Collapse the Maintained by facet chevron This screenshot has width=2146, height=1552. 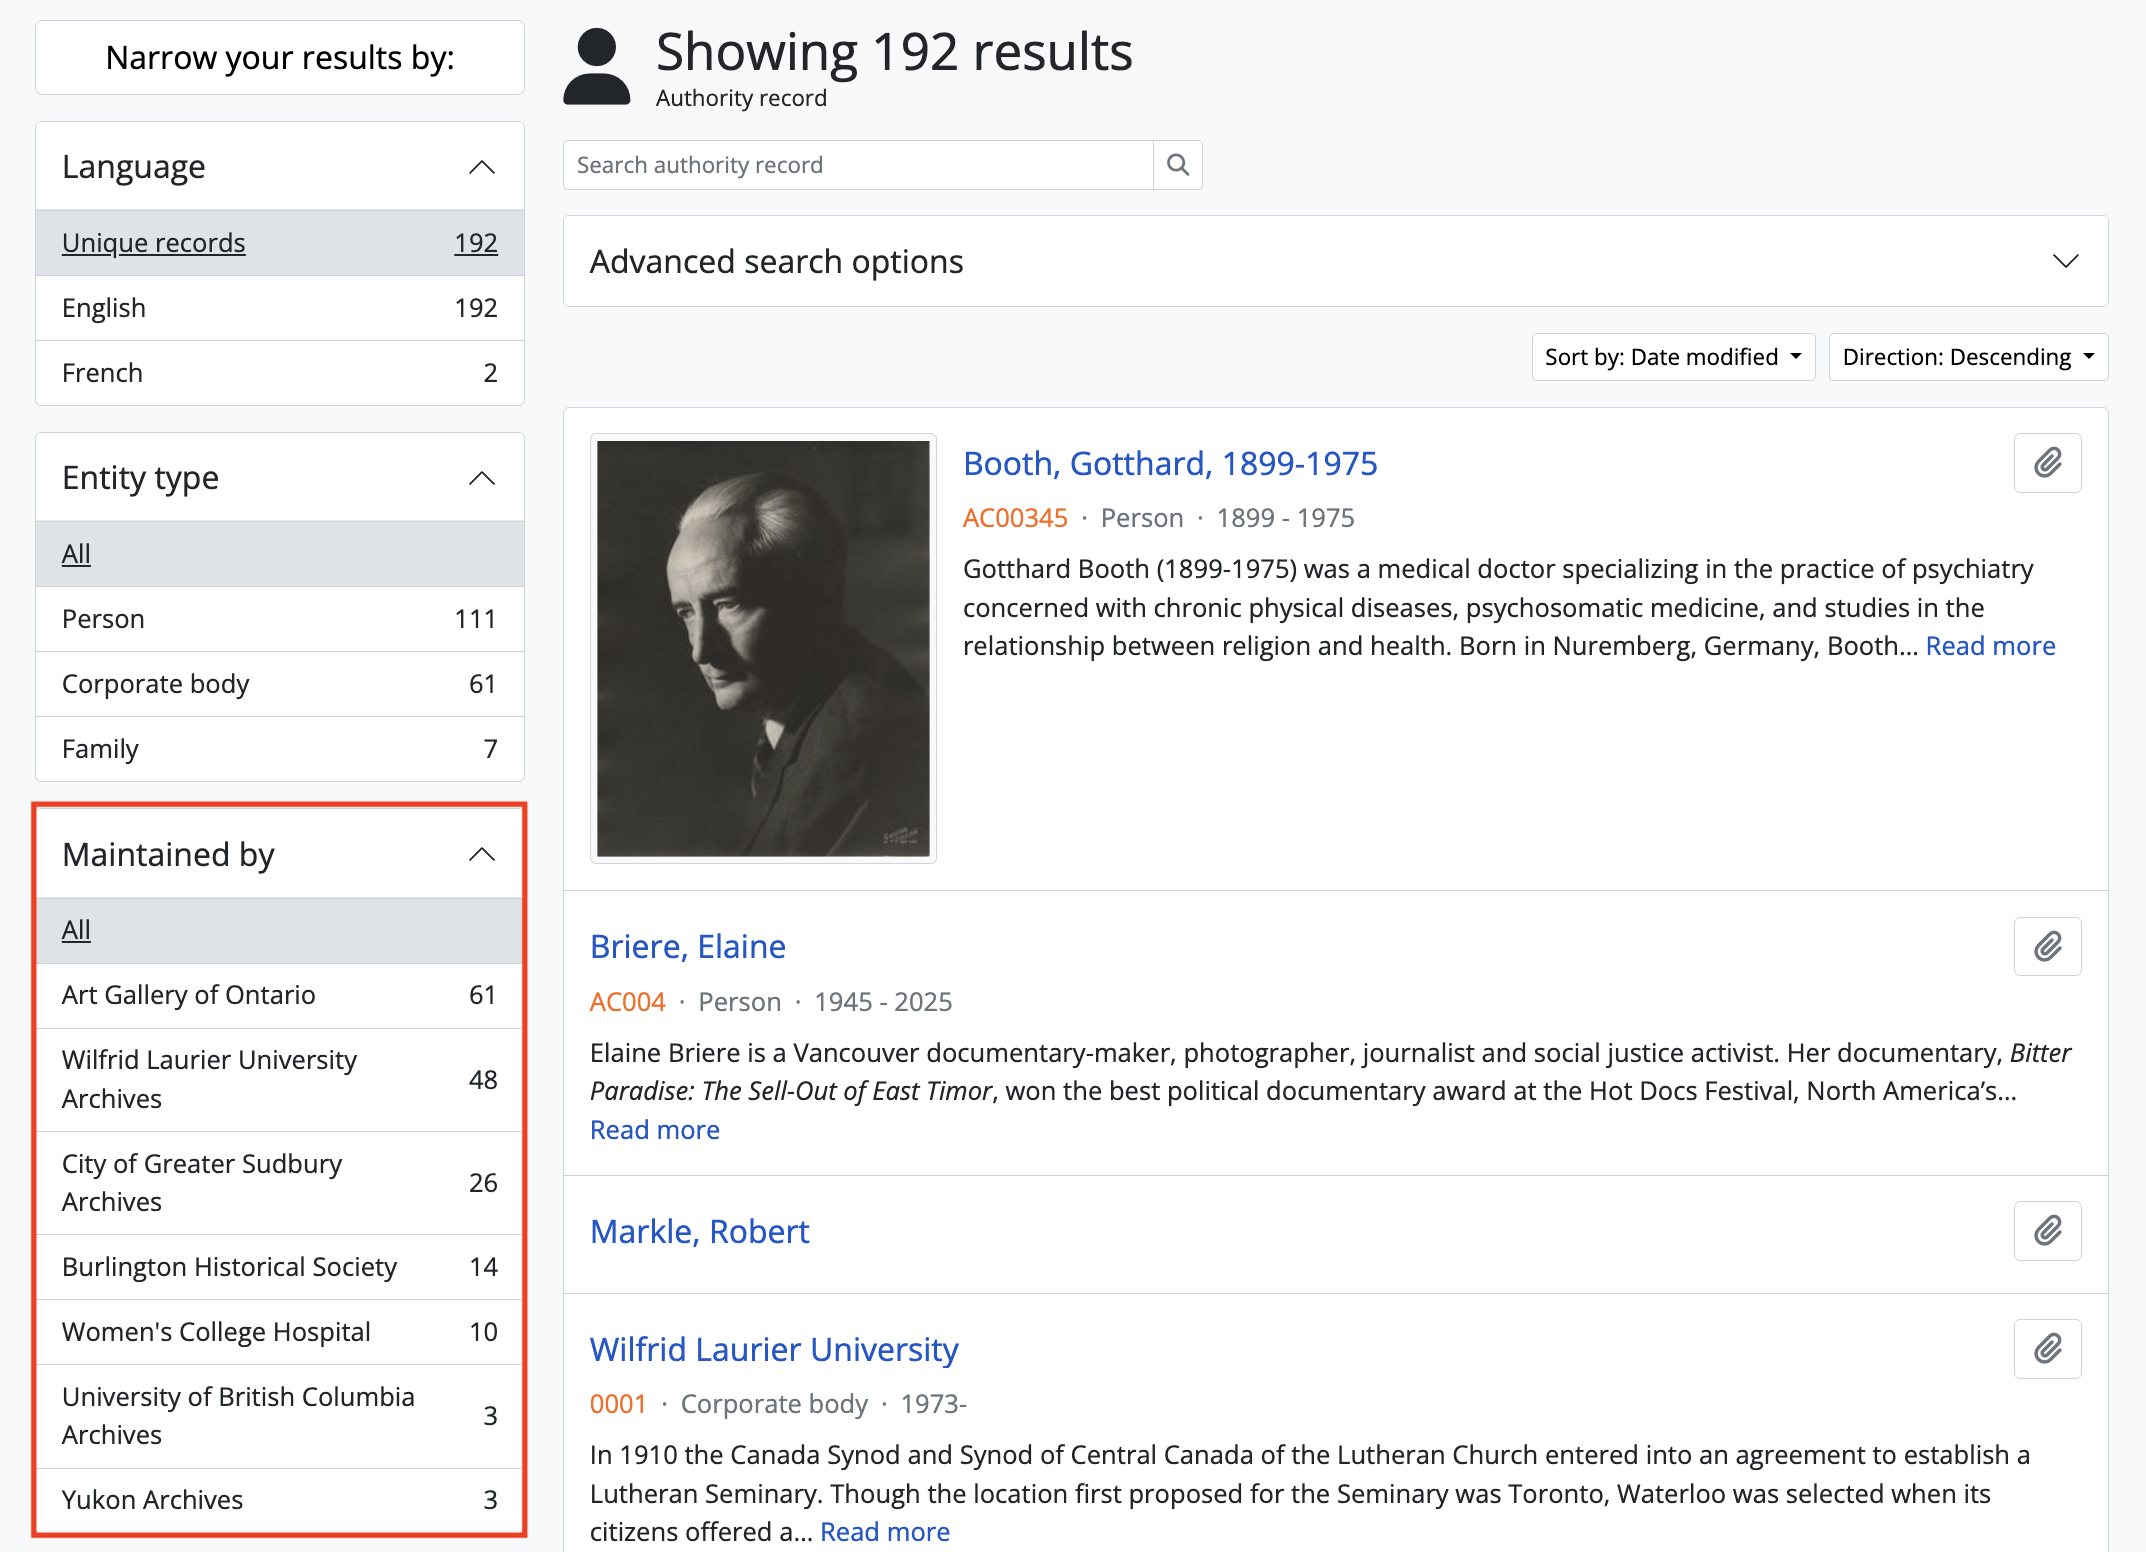pyautogui.click(x=482, y=854)
